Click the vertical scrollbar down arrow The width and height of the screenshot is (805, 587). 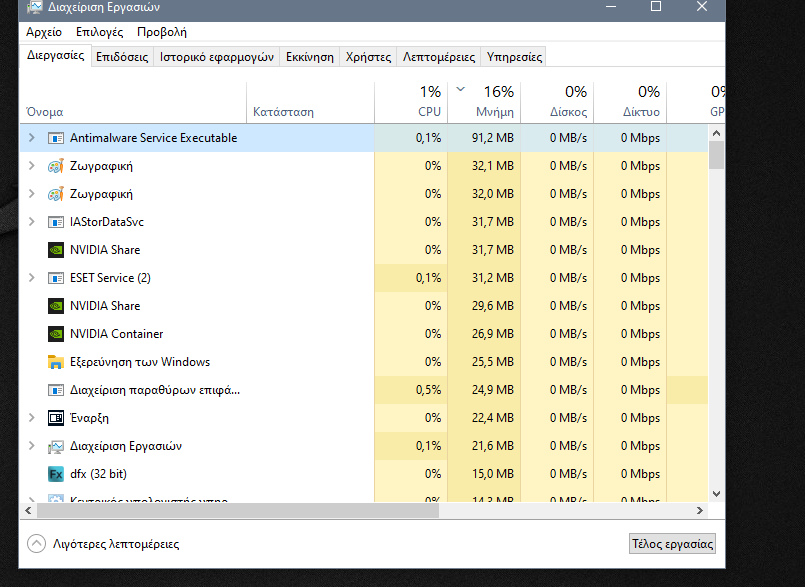[x=716, y=493]
